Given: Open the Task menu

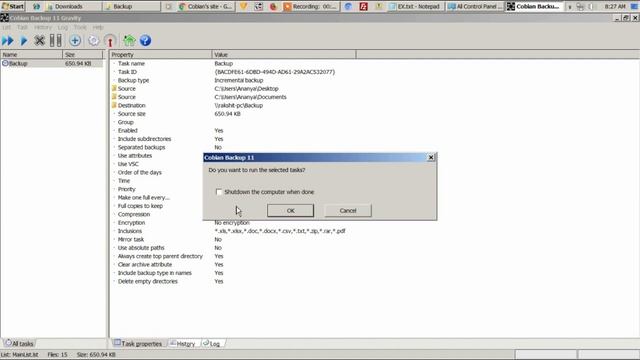Looking at the screenshot, I should [22, 27].
